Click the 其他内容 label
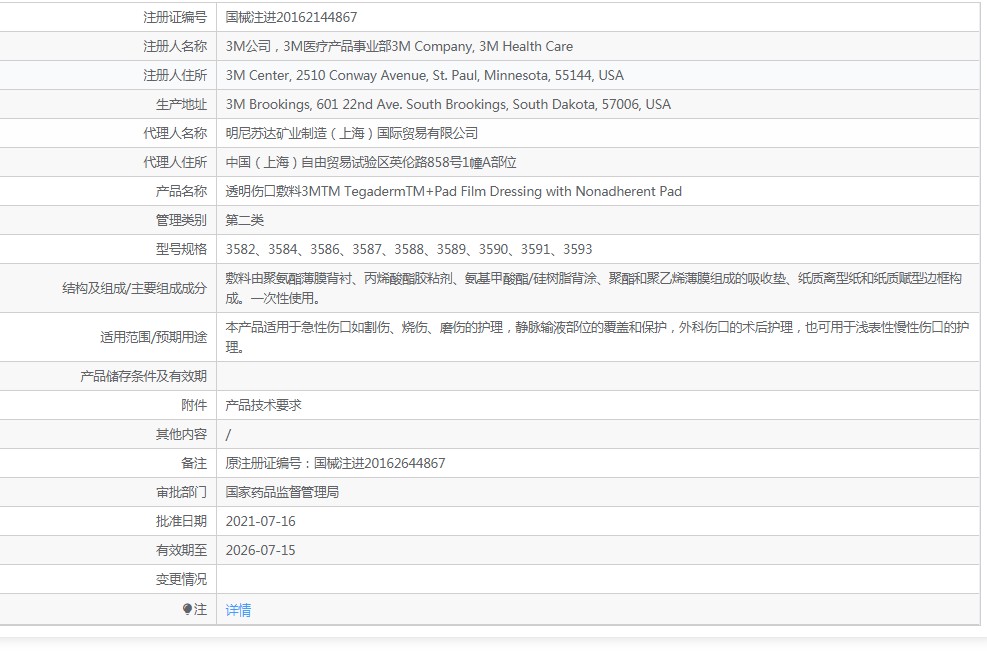This screenshot has width=987, height=655. click(x=181, y=434)
